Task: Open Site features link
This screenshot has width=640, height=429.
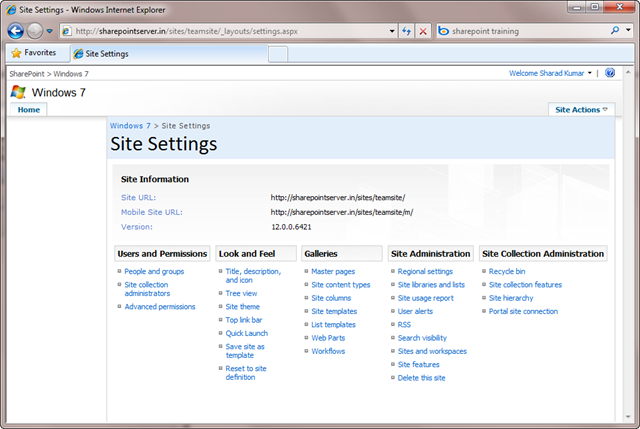Action: [x=418, y=365]
